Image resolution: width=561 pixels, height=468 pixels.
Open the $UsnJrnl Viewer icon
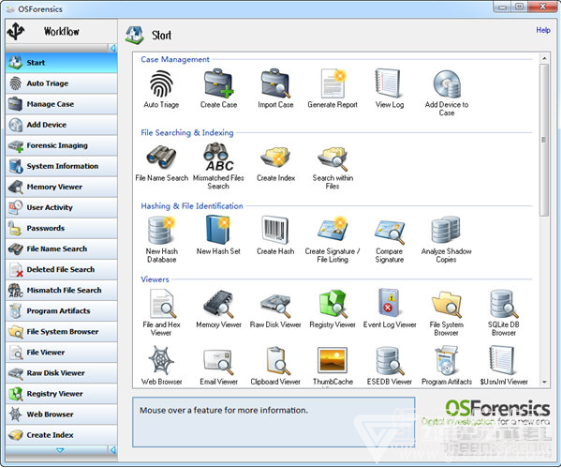click(503, 360)
